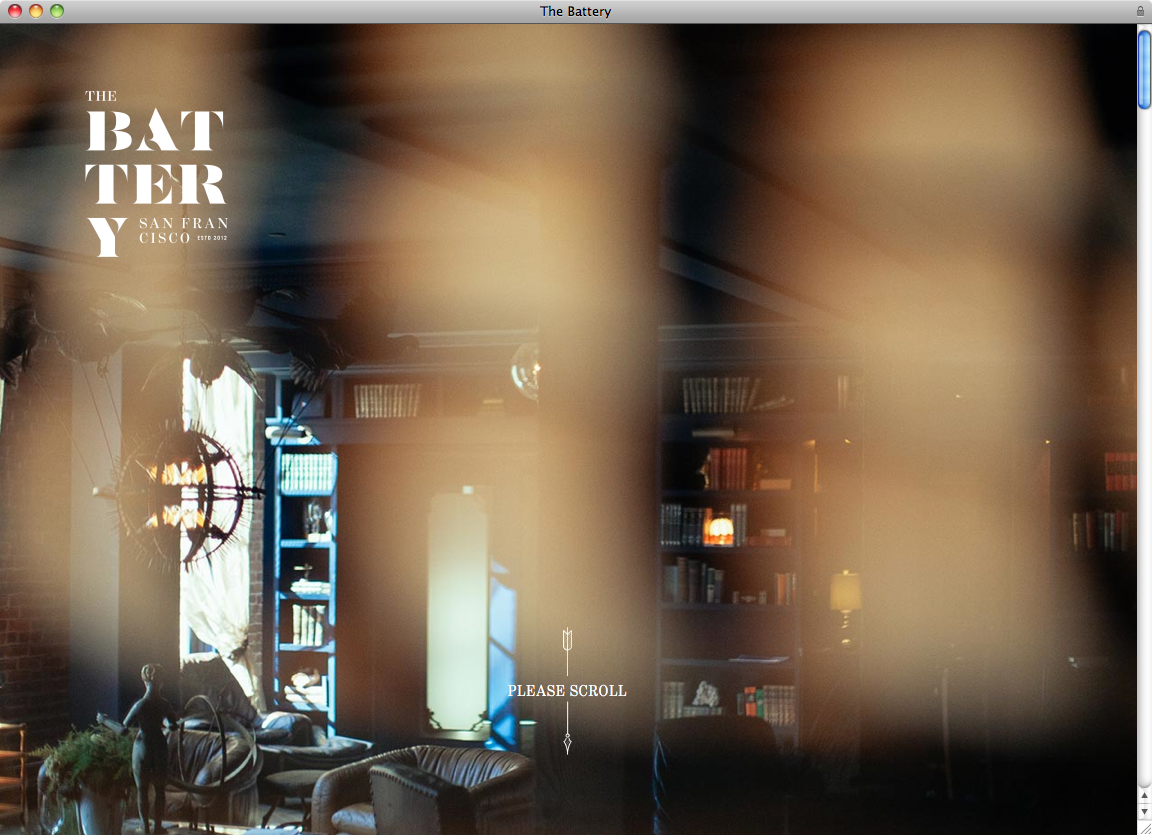Click the glowing spherical chandelier in the photo
Screen dimensions: 1152x835
click(x=182, y=493)
